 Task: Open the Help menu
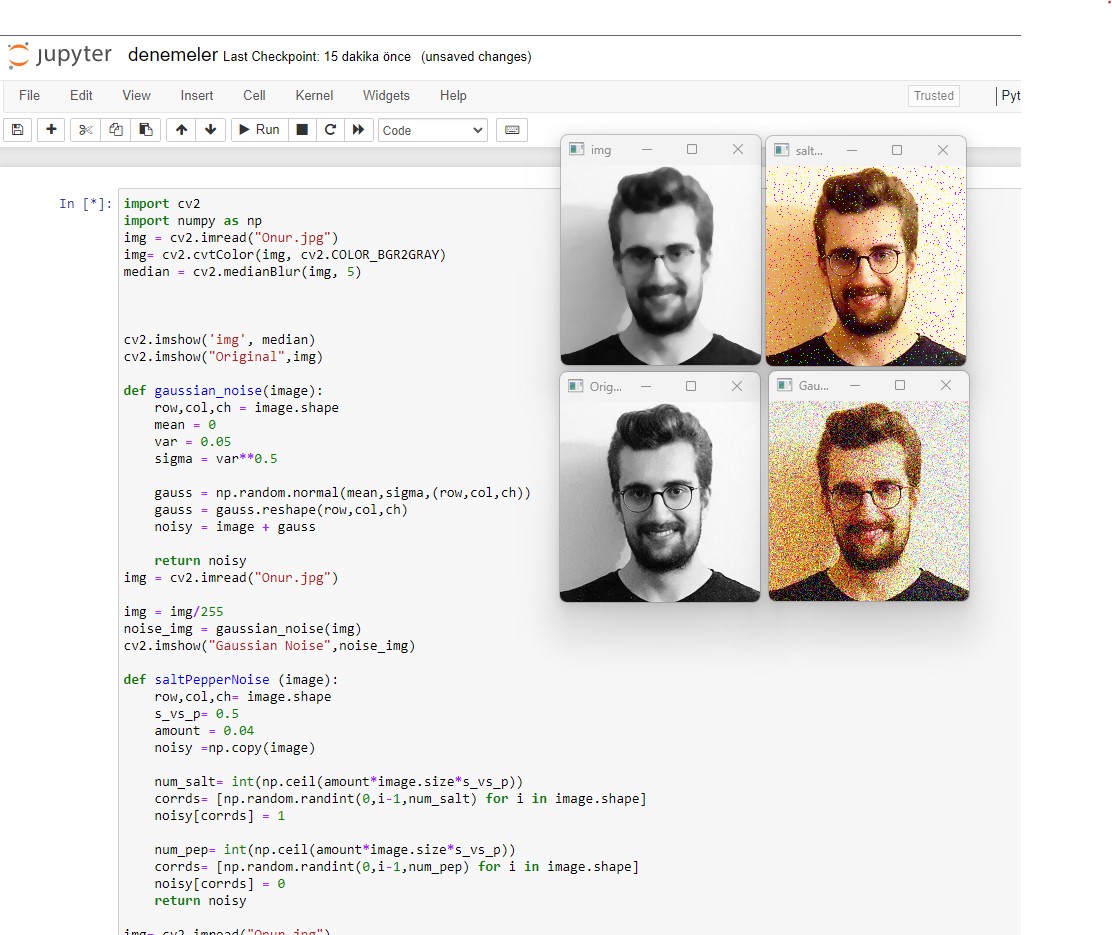pyautogui.click(x=453, y=96)
